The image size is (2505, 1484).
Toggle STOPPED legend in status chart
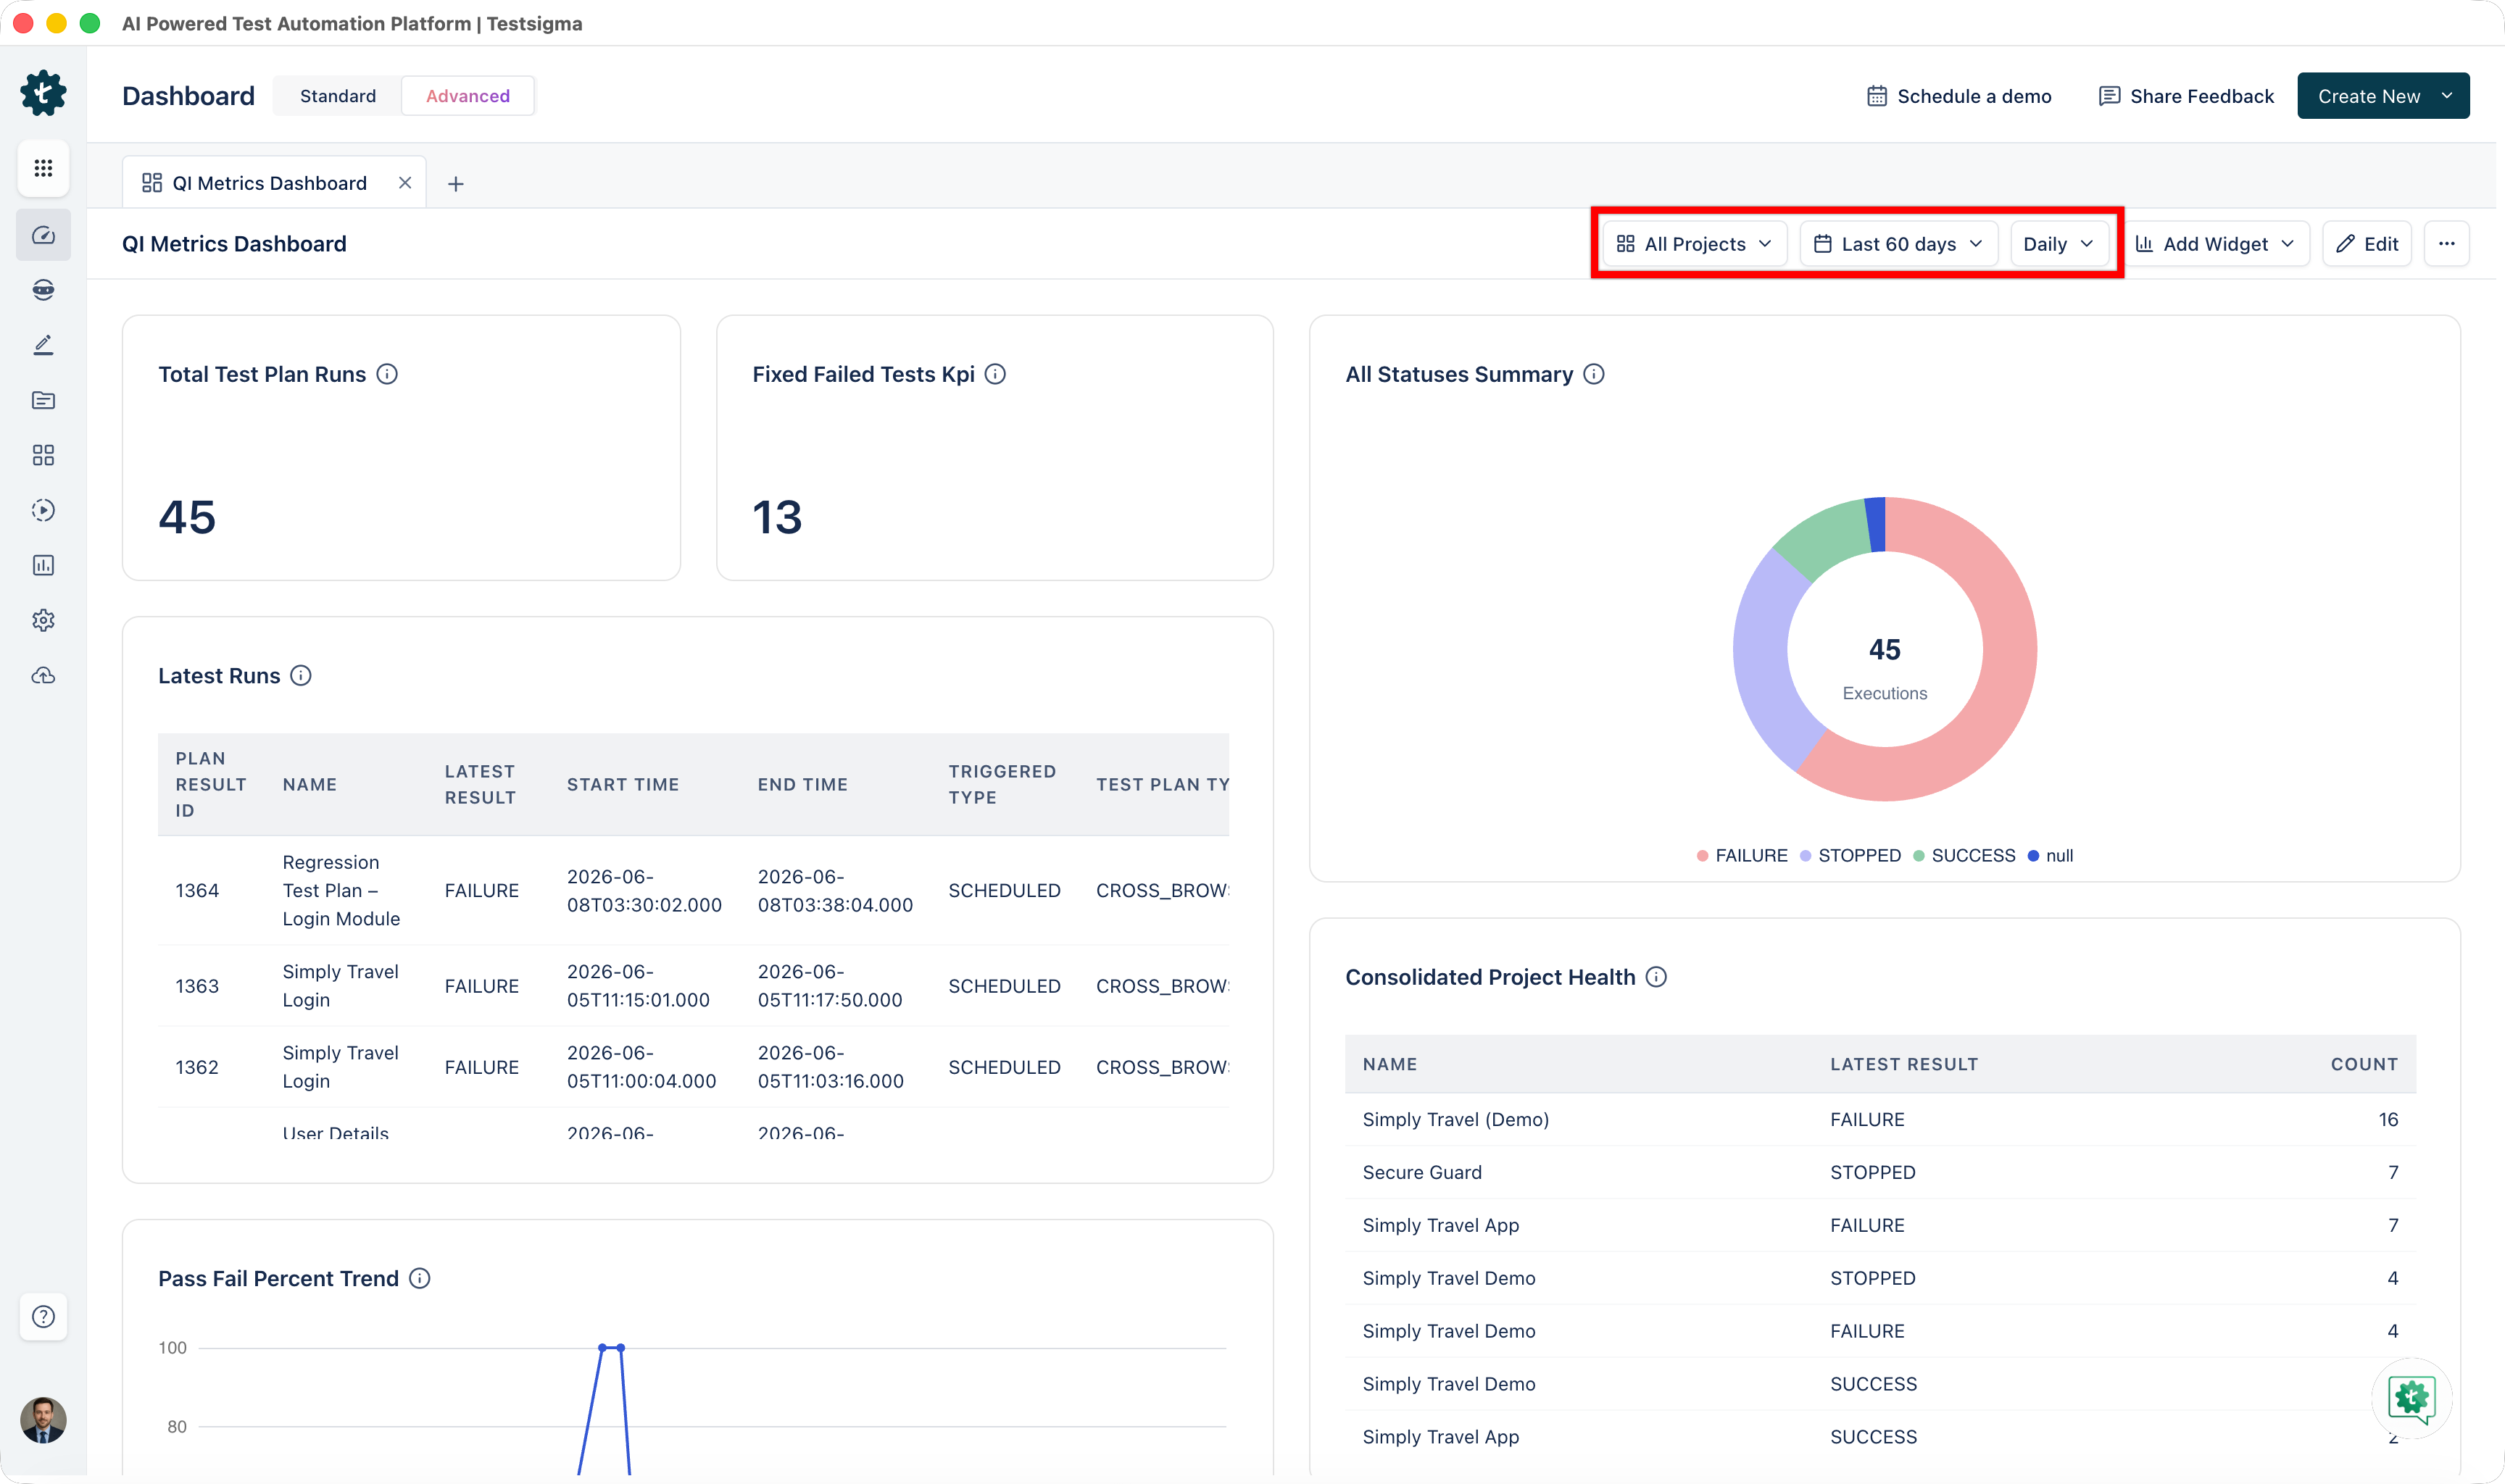(1850, 855)
